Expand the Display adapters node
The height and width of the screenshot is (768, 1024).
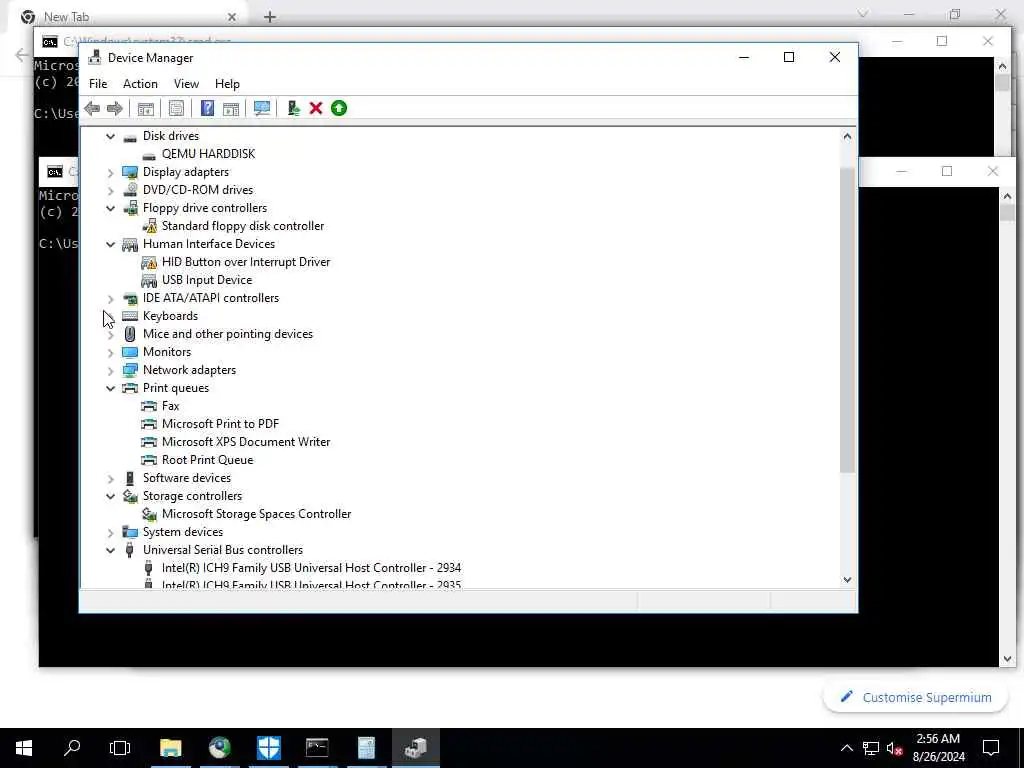[110, 172]
